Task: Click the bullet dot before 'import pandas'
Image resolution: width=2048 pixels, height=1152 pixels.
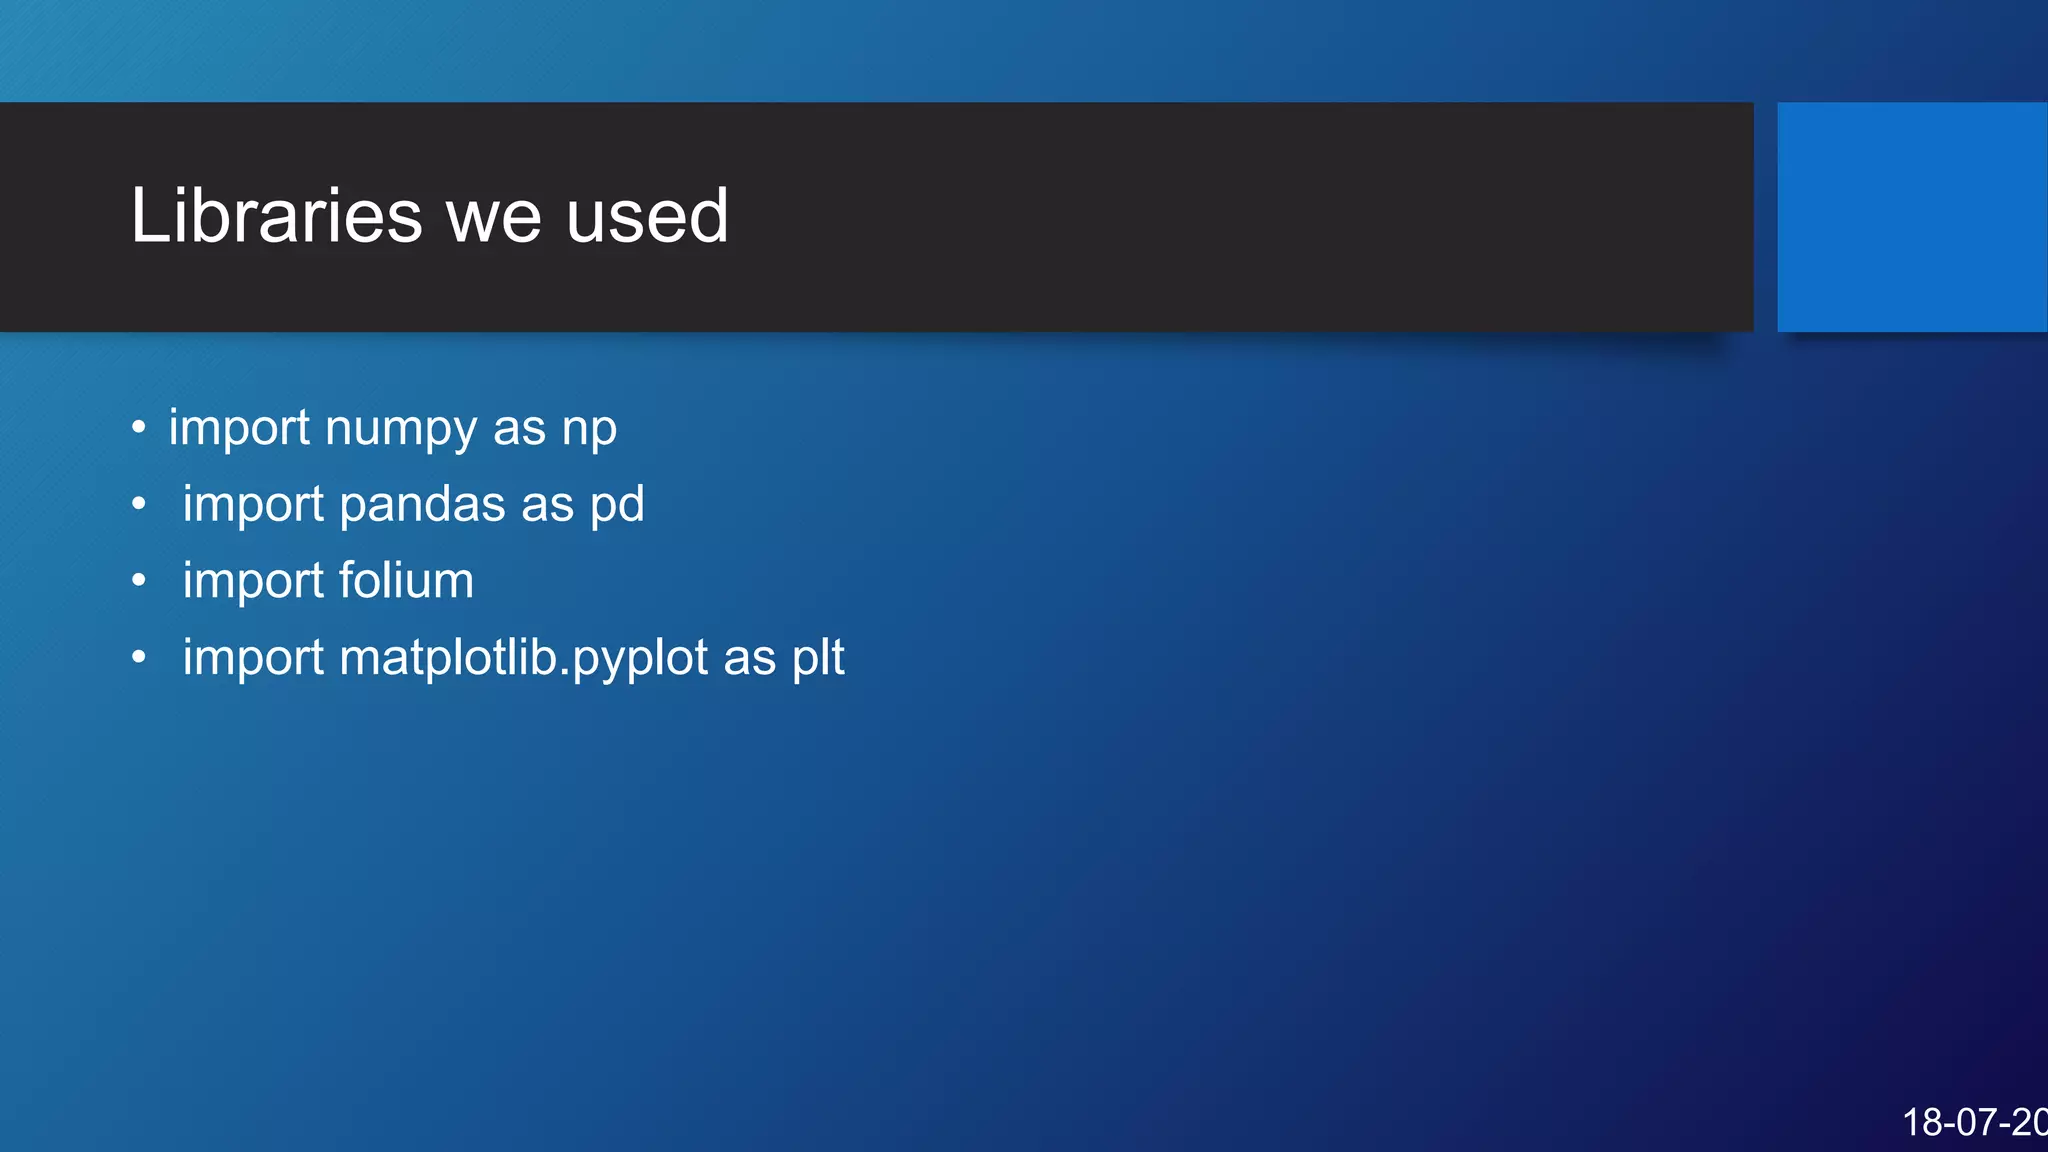Action: (x=139, y=504)
